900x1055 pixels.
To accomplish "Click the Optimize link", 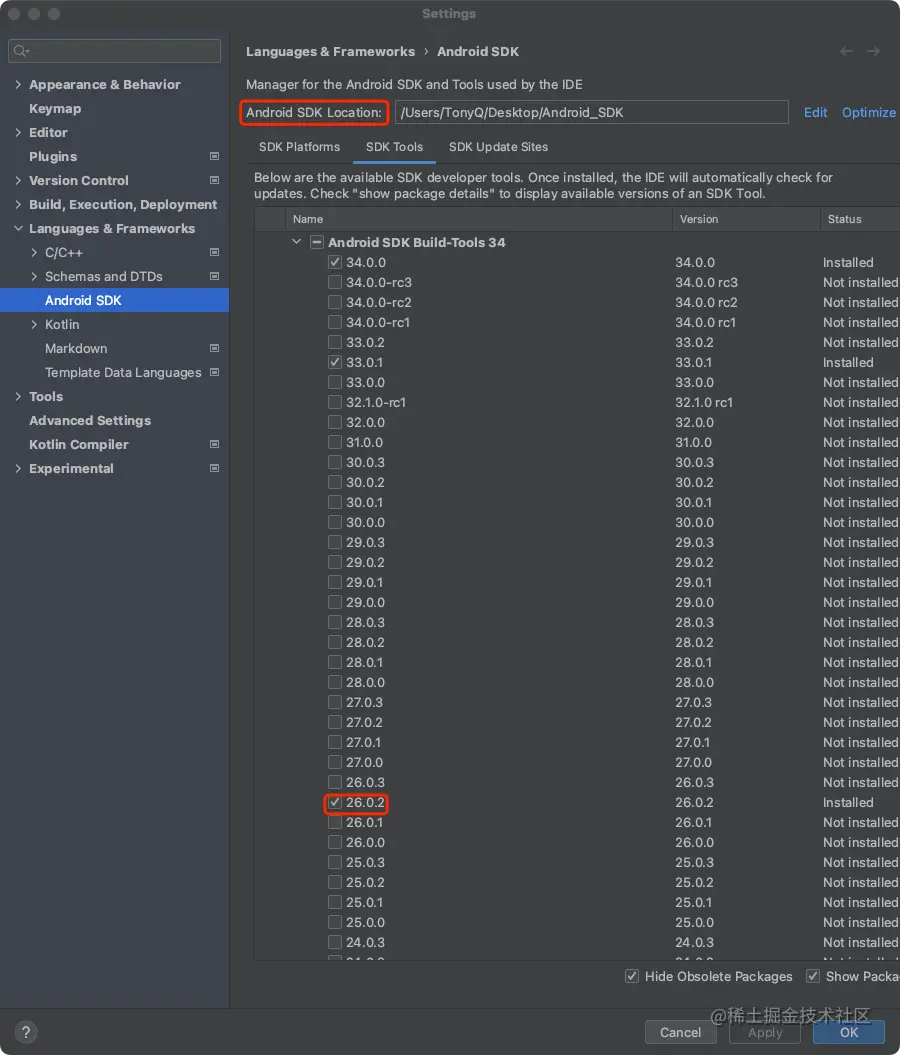I will point(869,112).
